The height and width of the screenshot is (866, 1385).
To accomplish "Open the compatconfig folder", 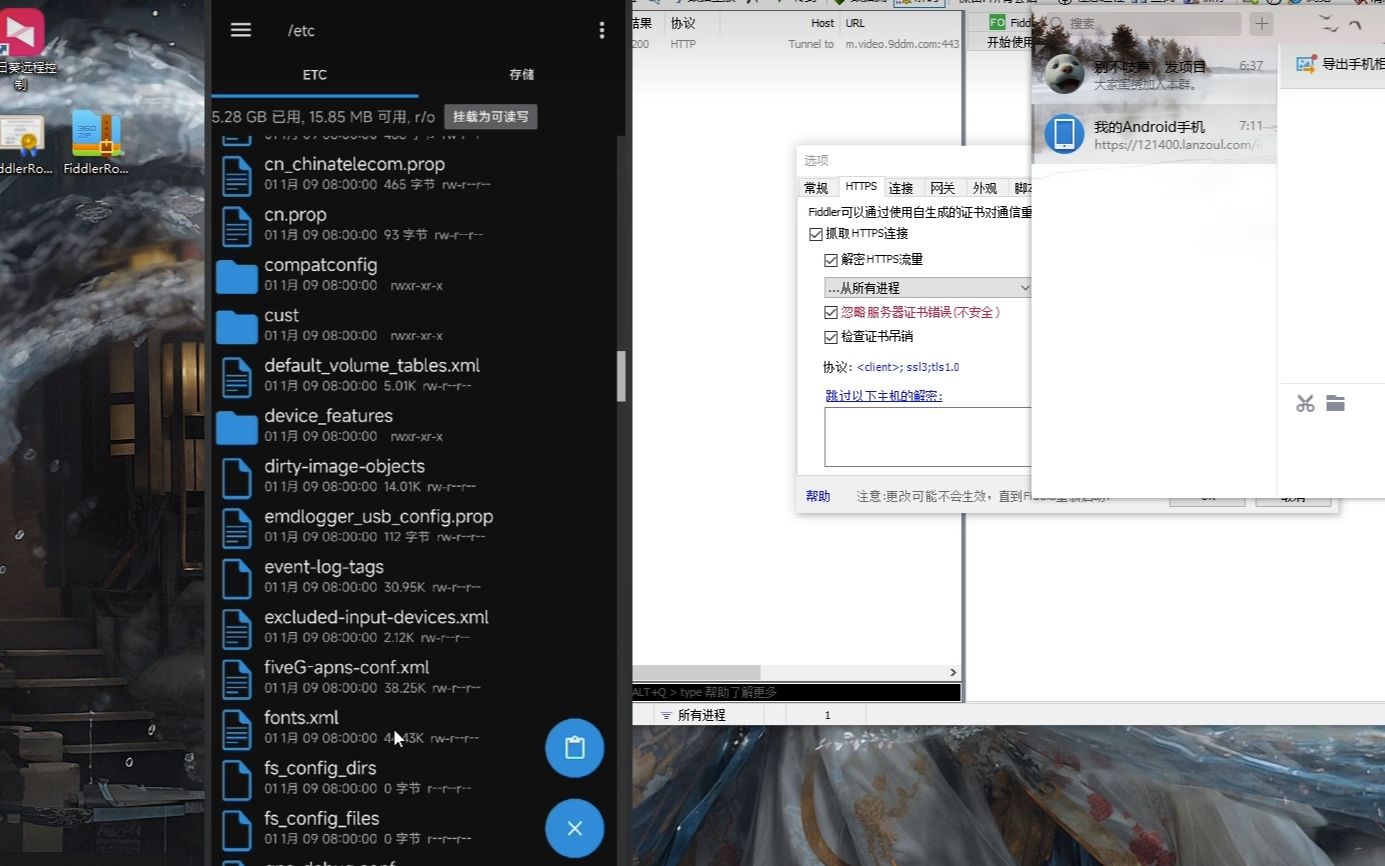I will click(x=237, y=275).
